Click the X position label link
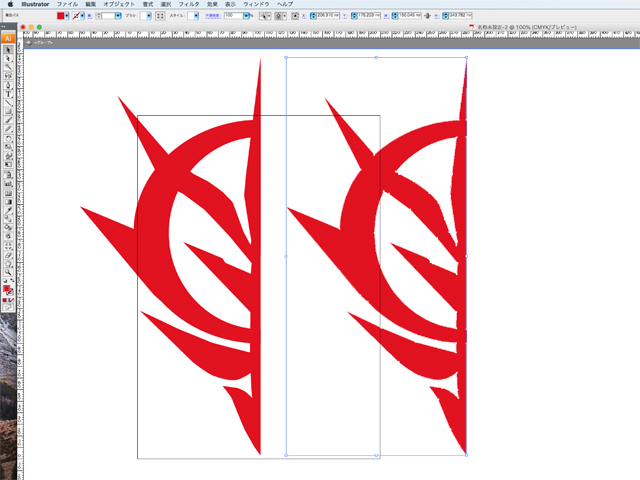This screenshot has width=640, height=480. (304, 16)
